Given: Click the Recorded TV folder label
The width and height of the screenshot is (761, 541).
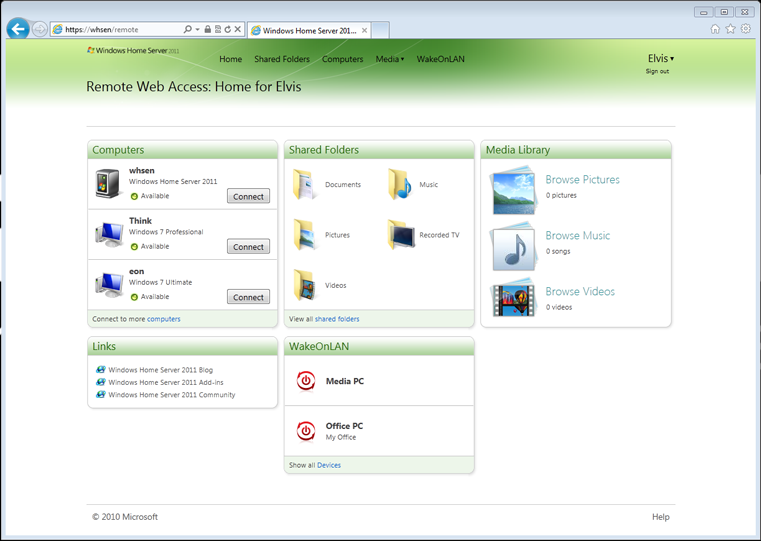Looking at the screenshot, I should click(439, 235).
